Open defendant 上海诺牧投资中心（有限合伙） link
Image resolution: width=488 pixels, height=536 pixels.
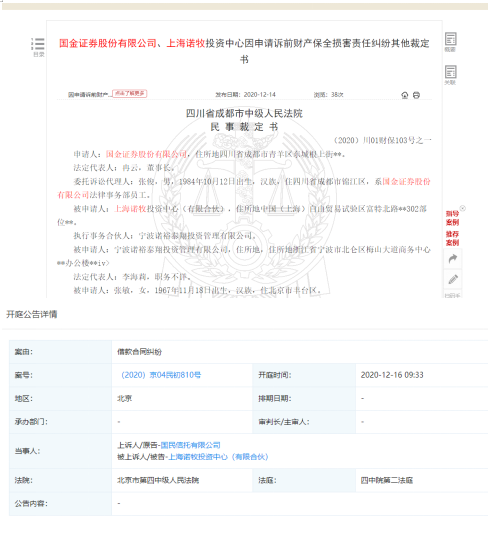[x=218, y=457]
